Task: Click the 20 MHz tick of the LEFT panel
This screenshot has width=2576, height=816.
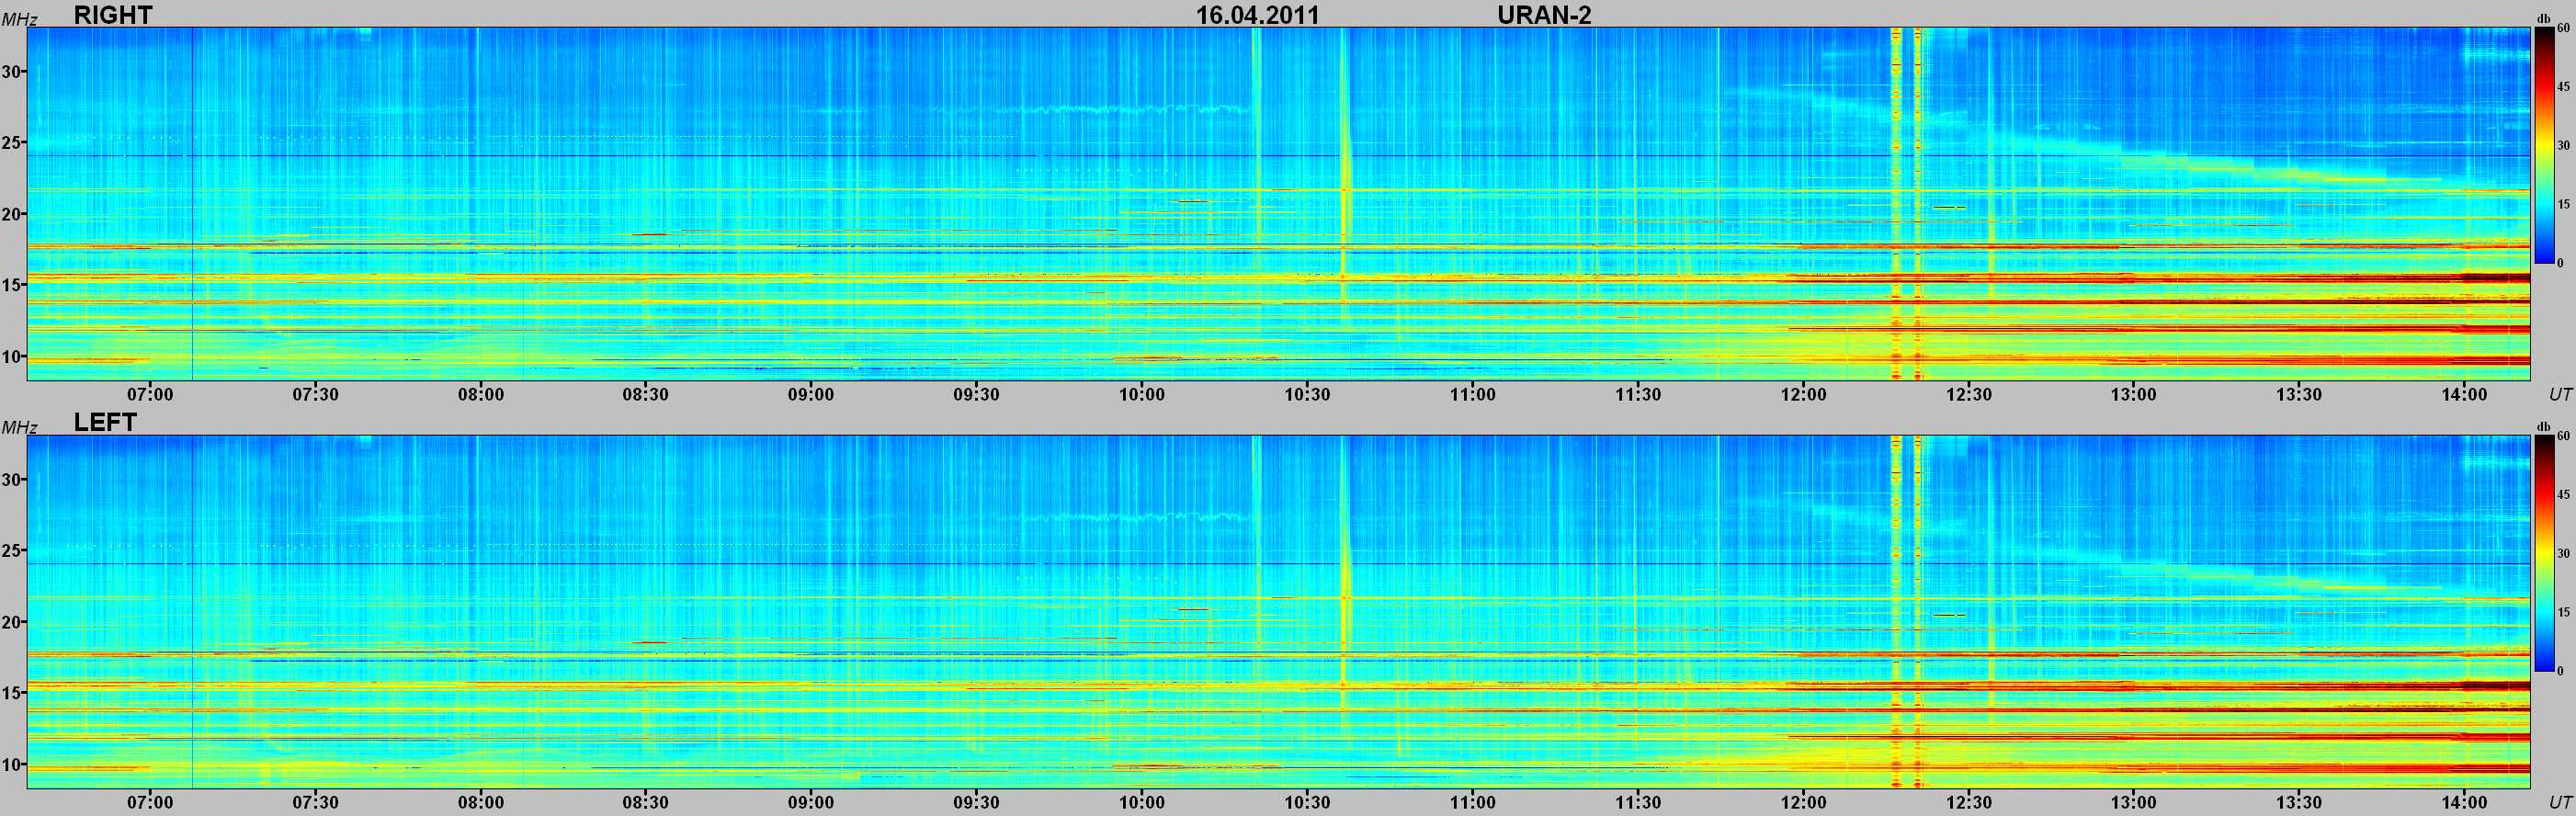Action: [x=12, y=622]
